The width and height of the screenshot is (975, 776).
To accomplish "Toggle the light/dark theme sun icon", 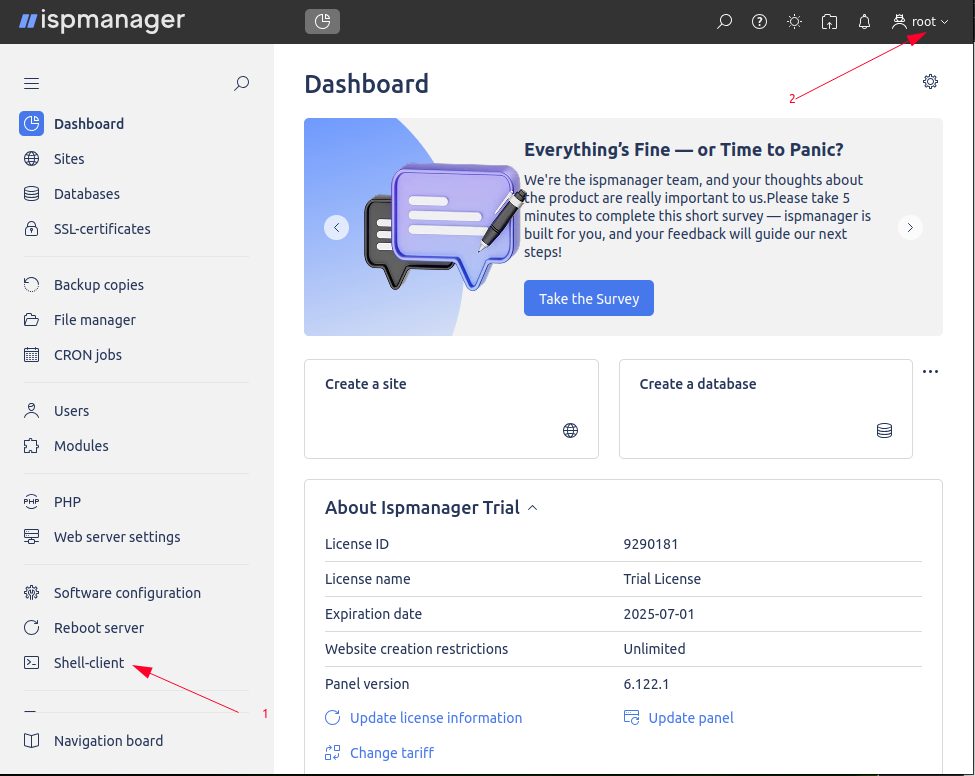I will [x=794, y=21].
